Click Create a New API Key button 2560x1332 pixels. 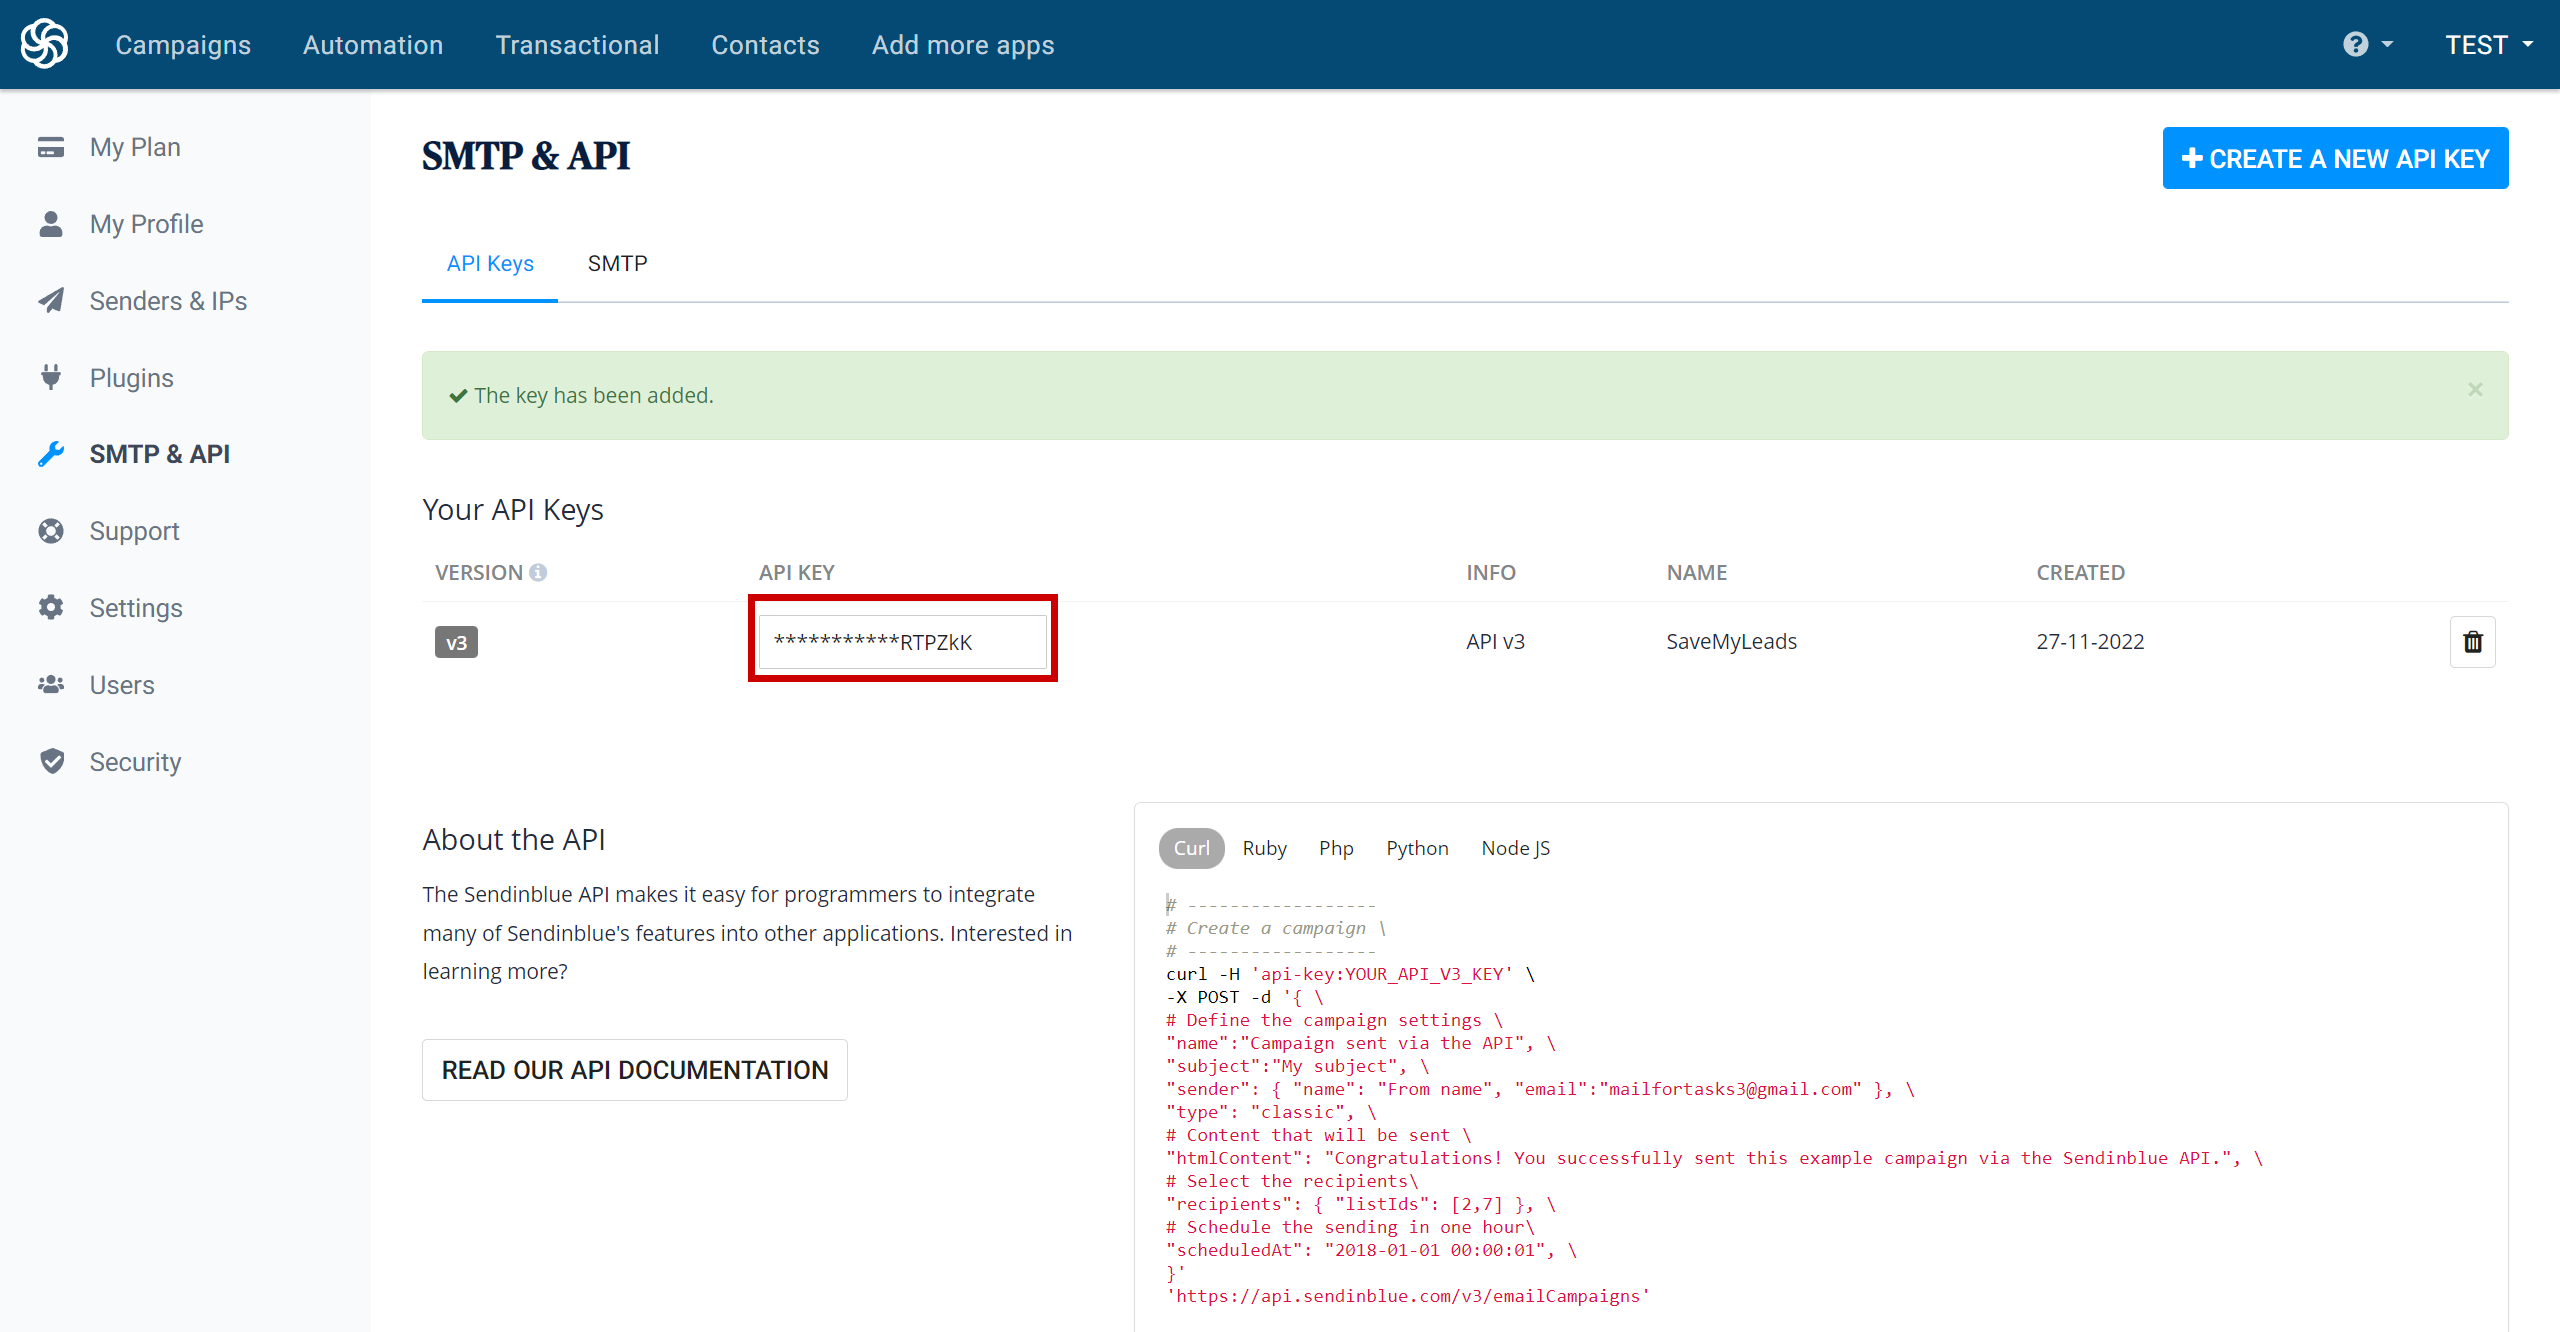click(2335, 158)
